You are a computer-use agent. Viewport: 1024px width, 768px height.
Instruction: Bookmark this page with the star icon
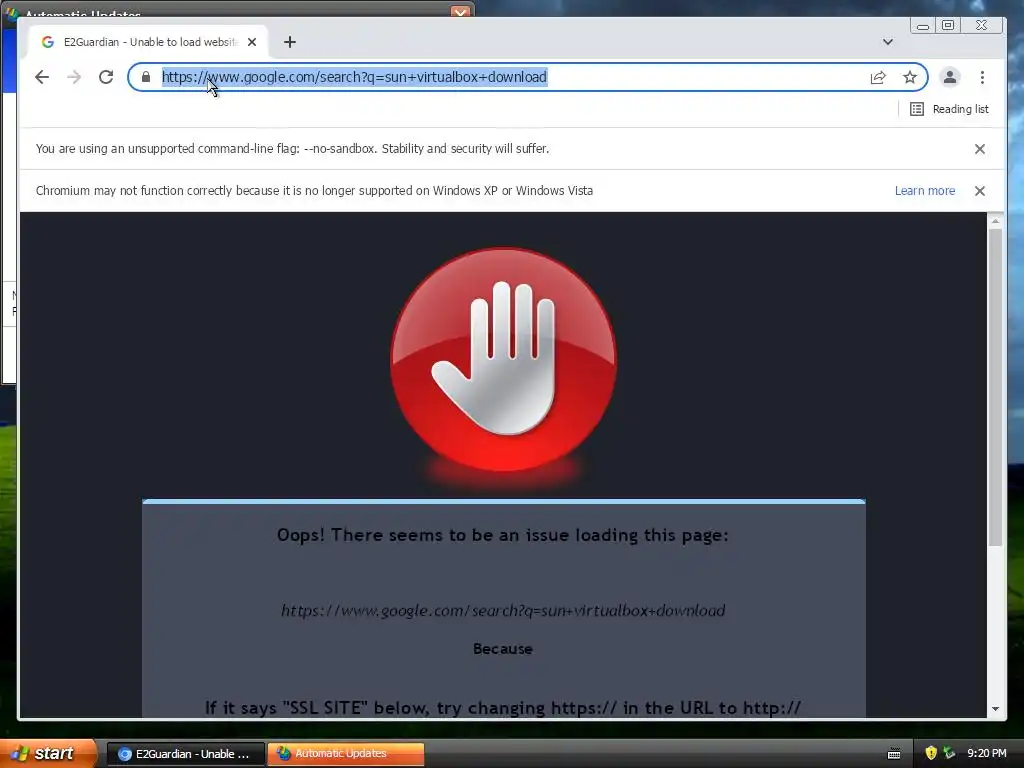[910, 77]
